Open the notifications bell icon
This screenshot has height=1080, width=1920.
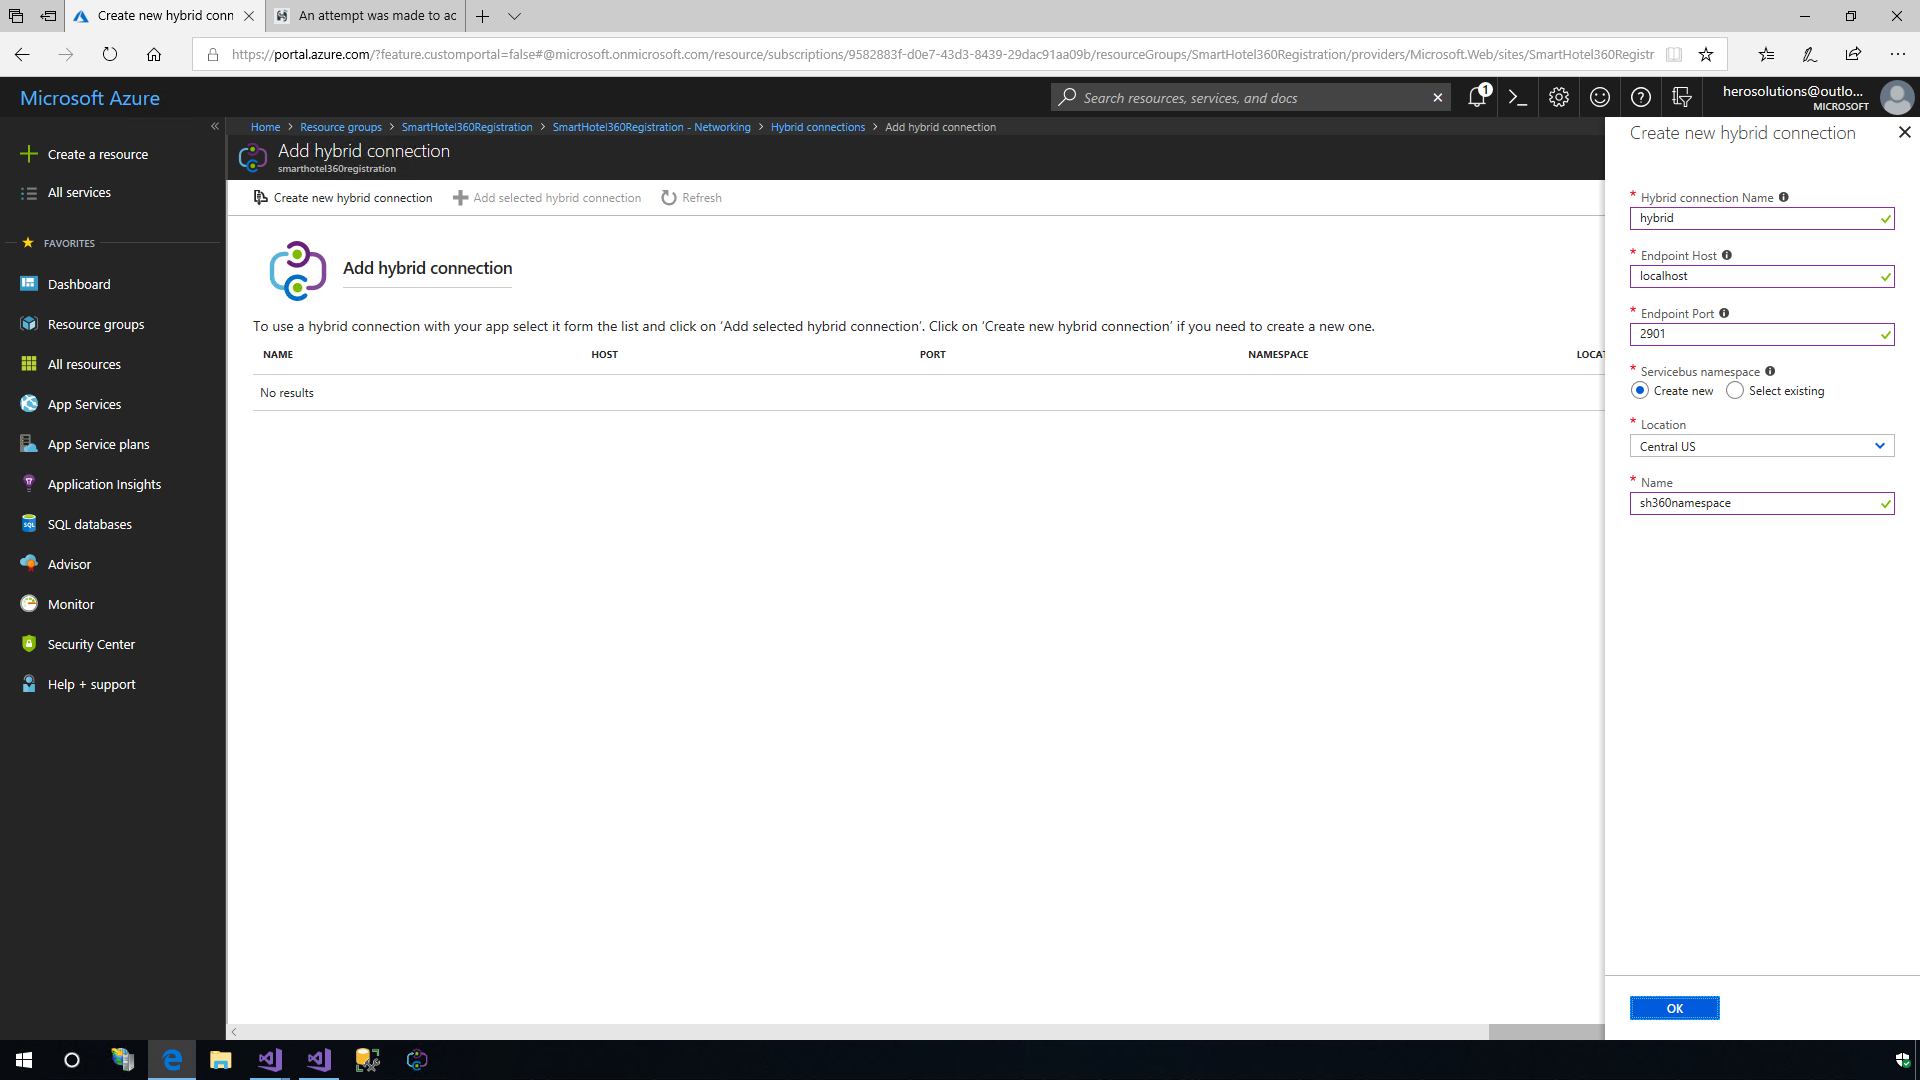[1476, 97]
